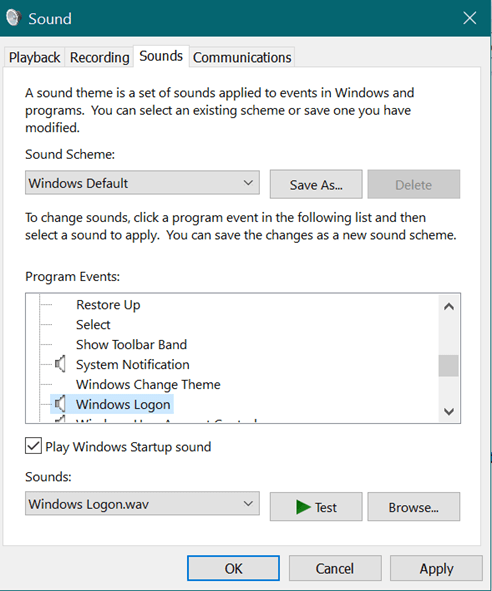
Task: Click the Apply button
Action: click(436, 568)
